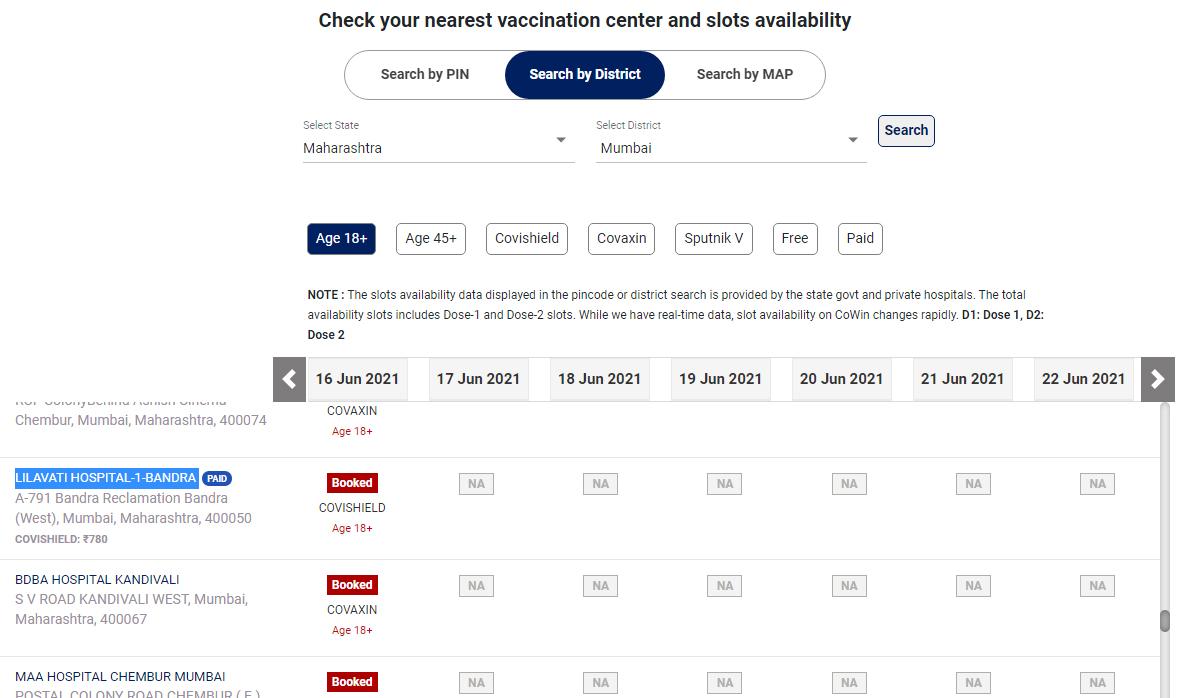This screenshot has height=698, width=1194.
Task: Click Booked badge for MAA Hospital Chembur
Action: pyautogui.click(x=352, y=682)
